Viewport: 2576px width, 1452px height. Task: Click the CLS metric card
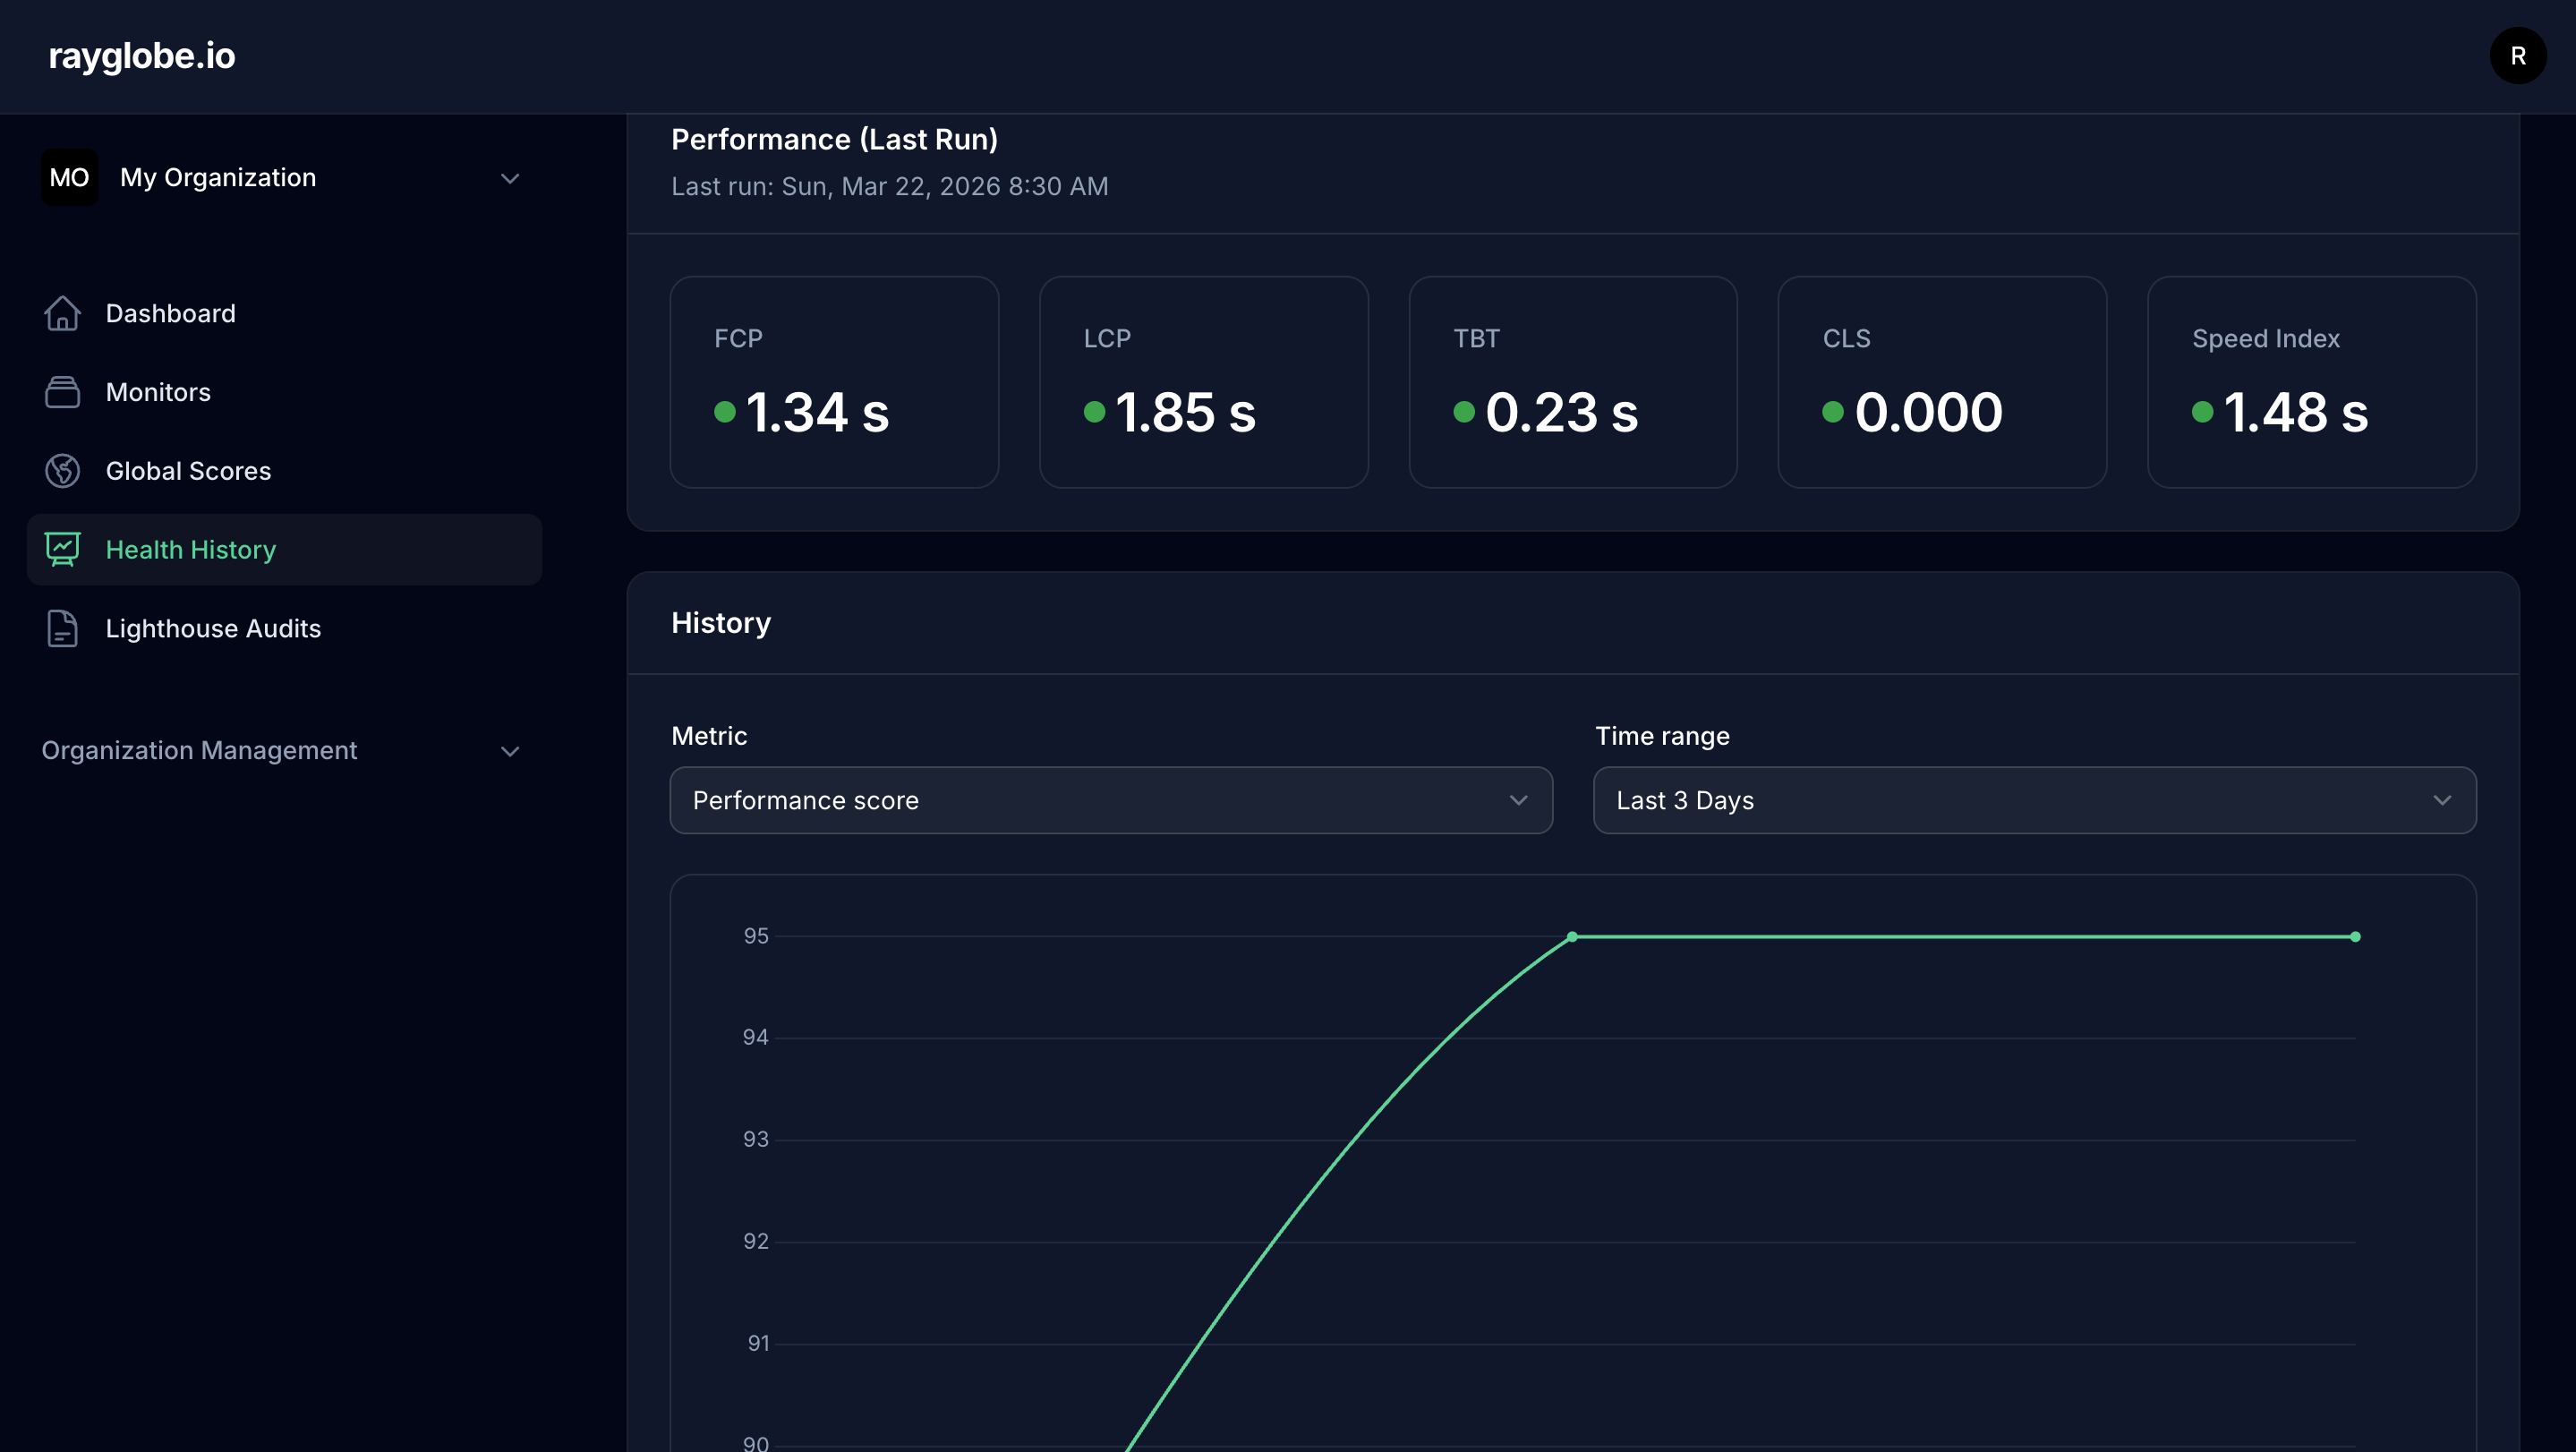(1942, 383)
